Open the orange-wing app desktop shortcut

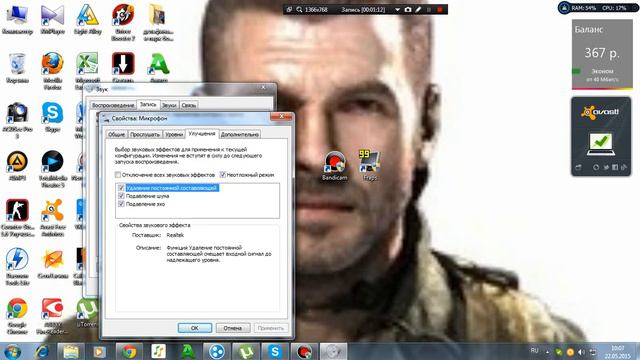pos(53,264)
